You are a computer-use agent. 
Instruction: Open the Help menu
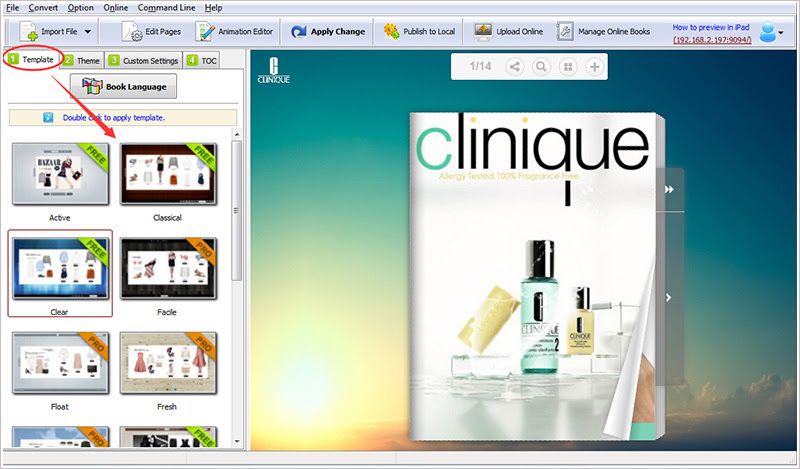[213, 8]
